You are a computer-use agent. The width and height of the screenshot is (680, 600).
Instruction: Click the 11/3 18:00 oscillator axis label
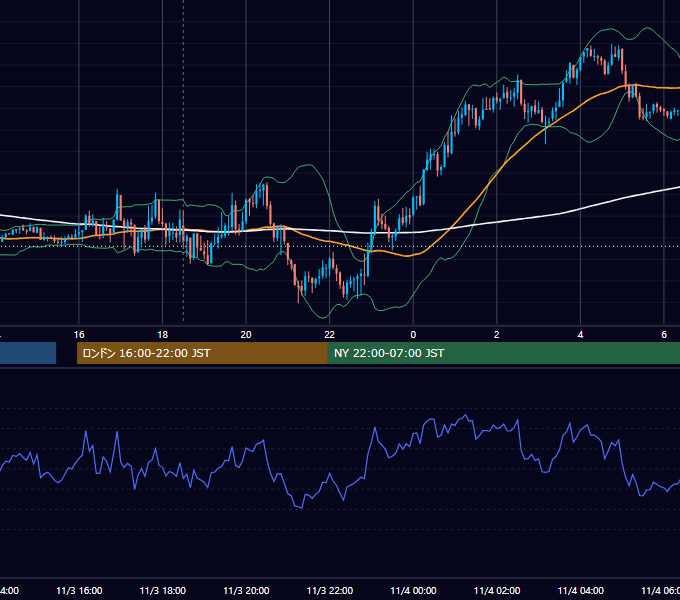(x=163, y=590)
